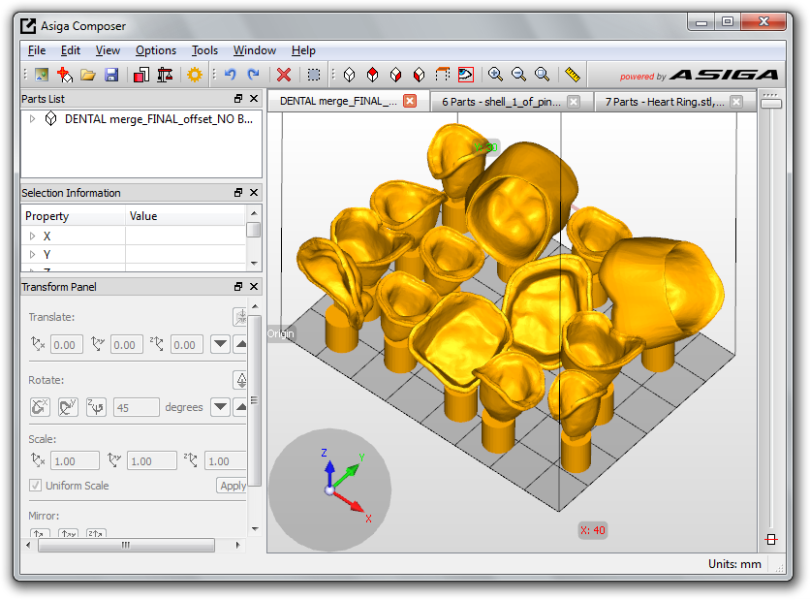Click the Apply button in Scale section
The height and width of the screenshot is (600, 810).
(232, 485)
